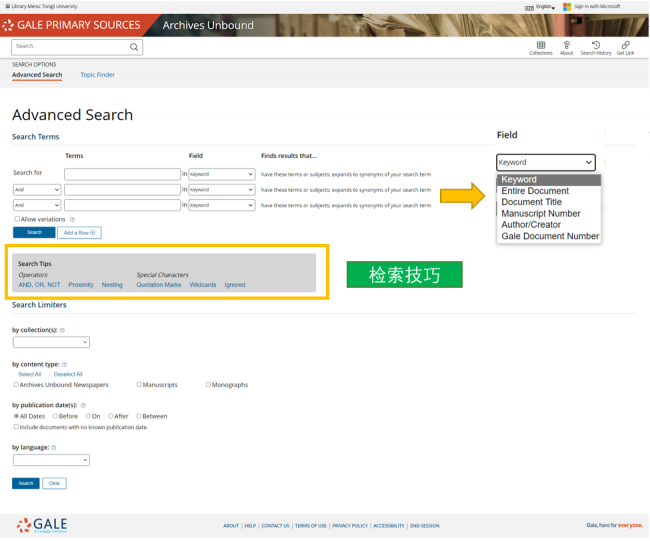Choose Document Title from Field list
The image size is (650, 541).
click(x=531, y=202)
